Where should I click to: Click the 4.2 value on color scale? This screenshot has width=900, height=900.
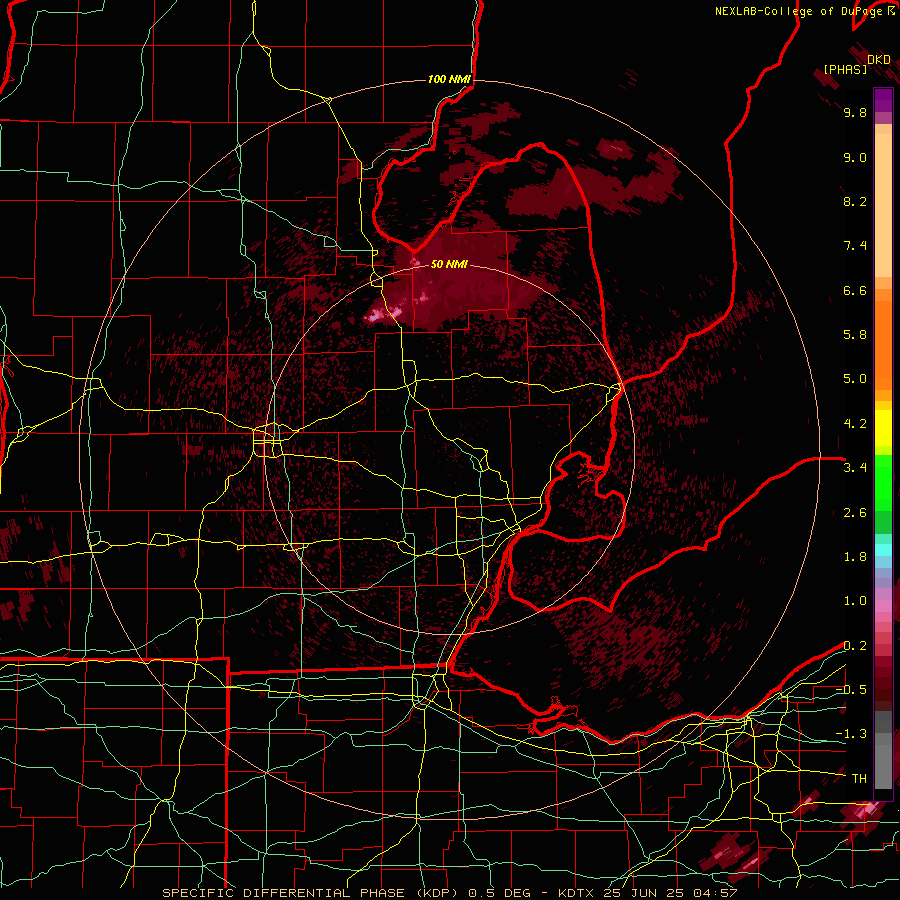(x=855, y=424)
